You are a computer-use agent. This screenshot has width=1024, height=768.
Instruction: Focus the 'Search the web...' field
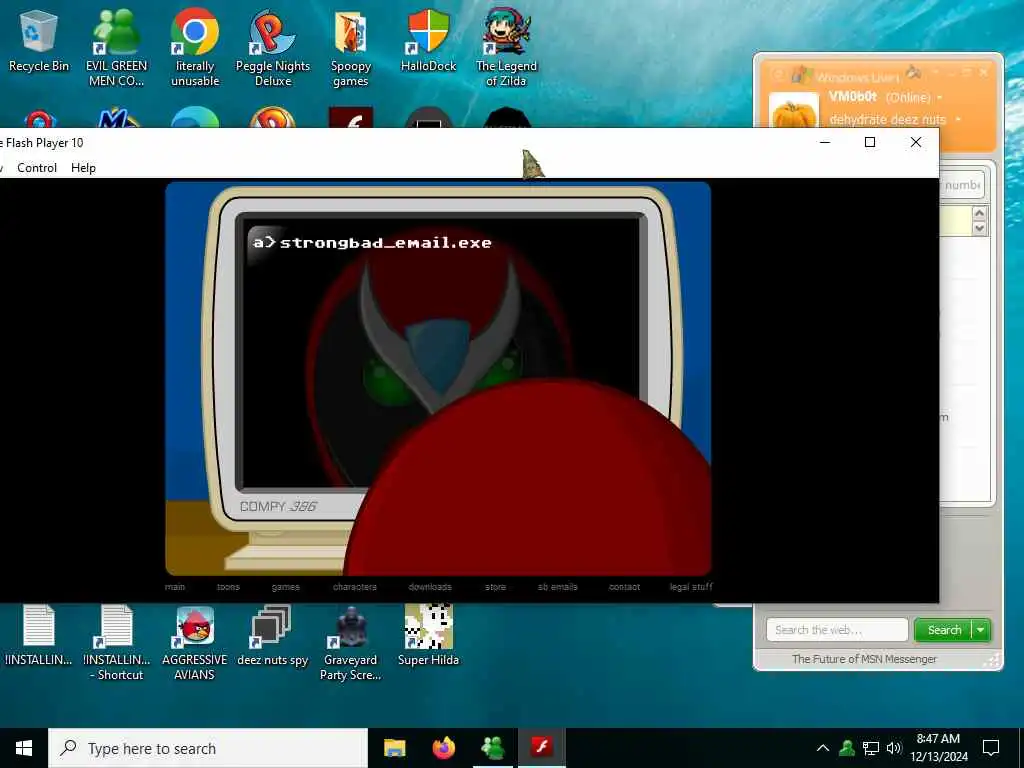[837, 630]
